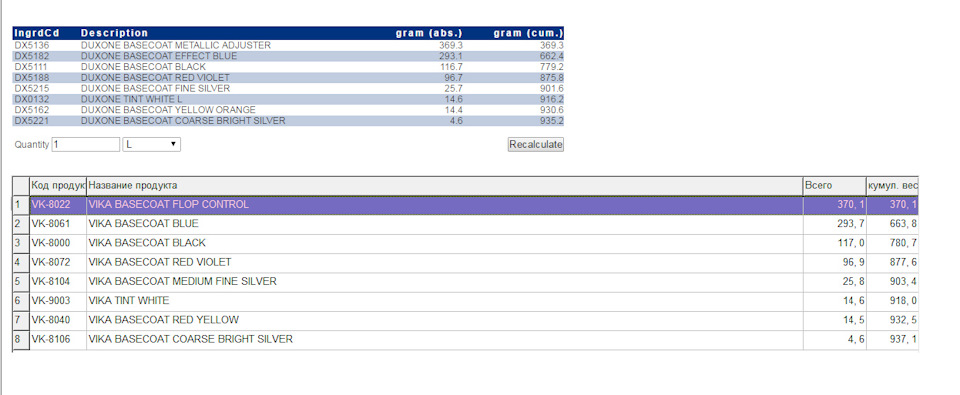Select the VK-8061 product code cell
Image resolution: width=960 pixels, height=395 pixels.
pyautogui.click(x=58, y=224)
